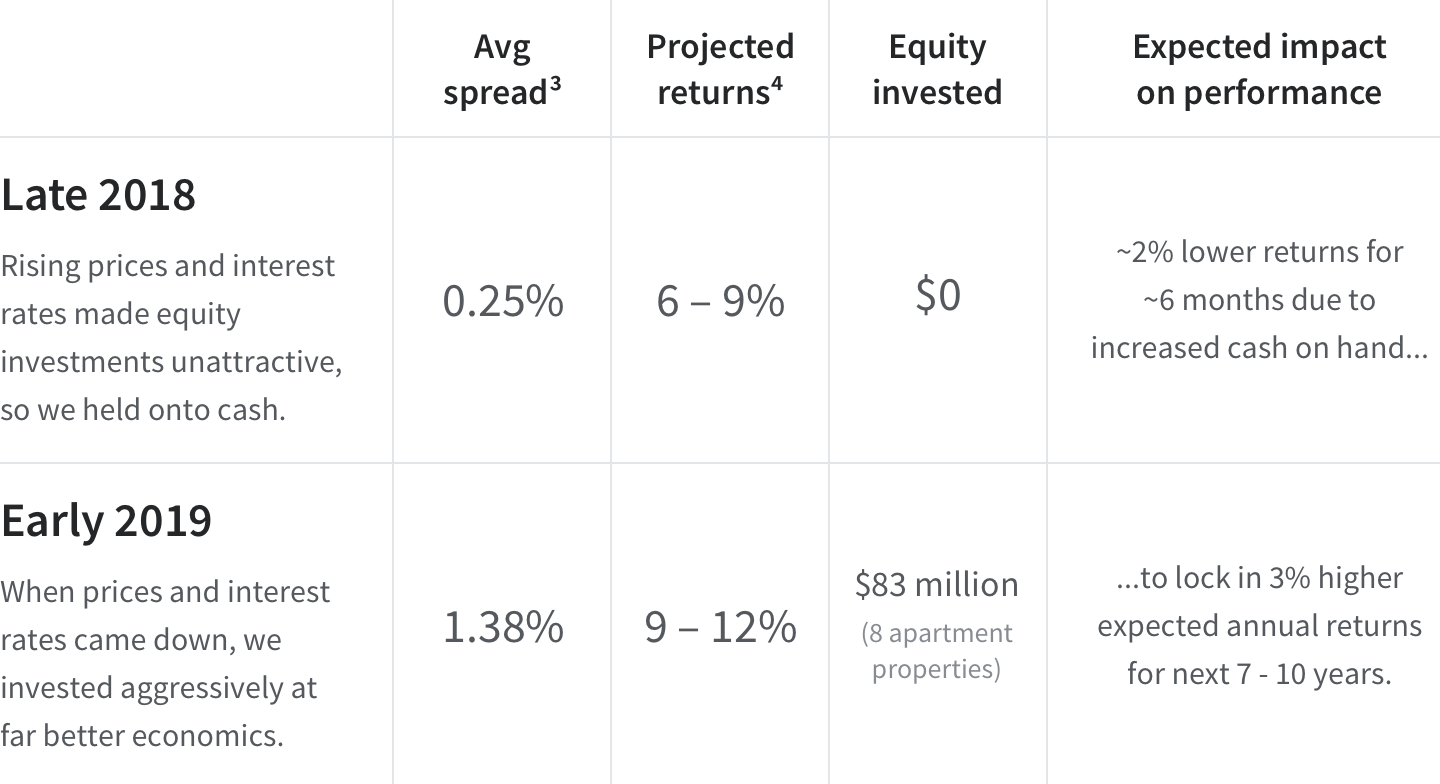
Task: Click the Avg spread column header
Action: pos(501,69)
